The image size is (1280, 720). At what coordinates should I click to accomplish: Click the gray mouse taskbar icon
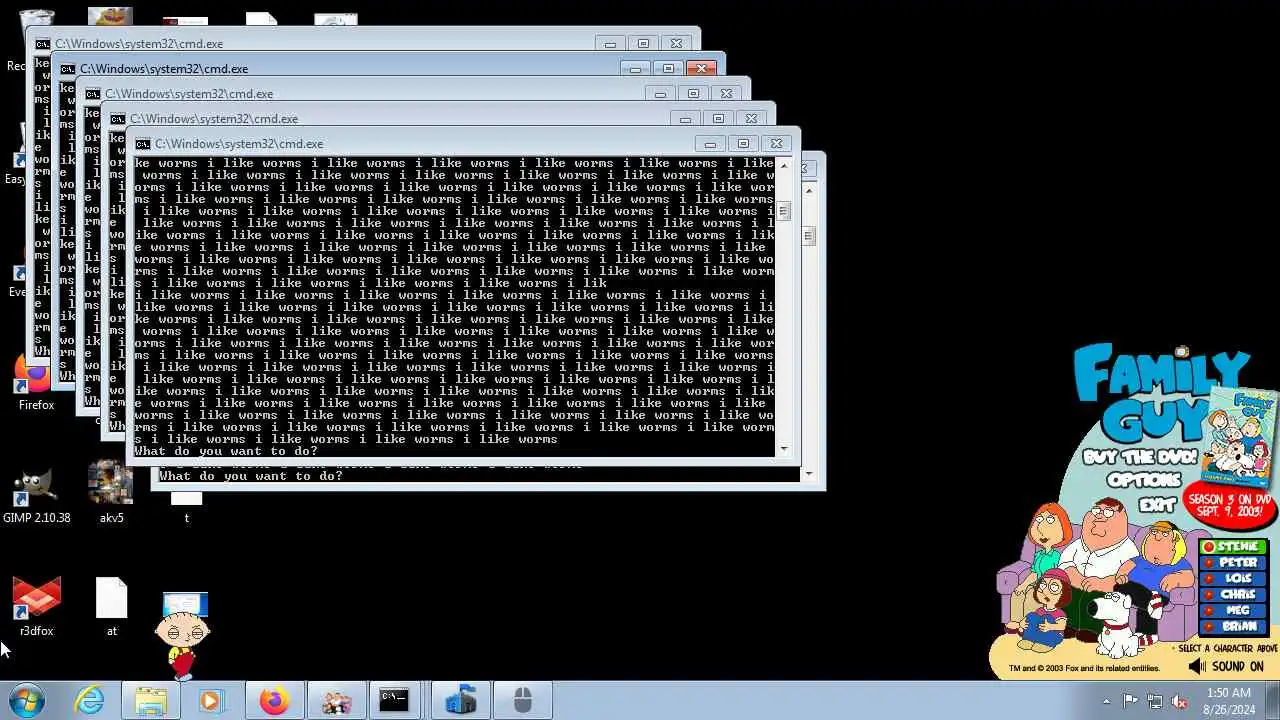point(522,701)
